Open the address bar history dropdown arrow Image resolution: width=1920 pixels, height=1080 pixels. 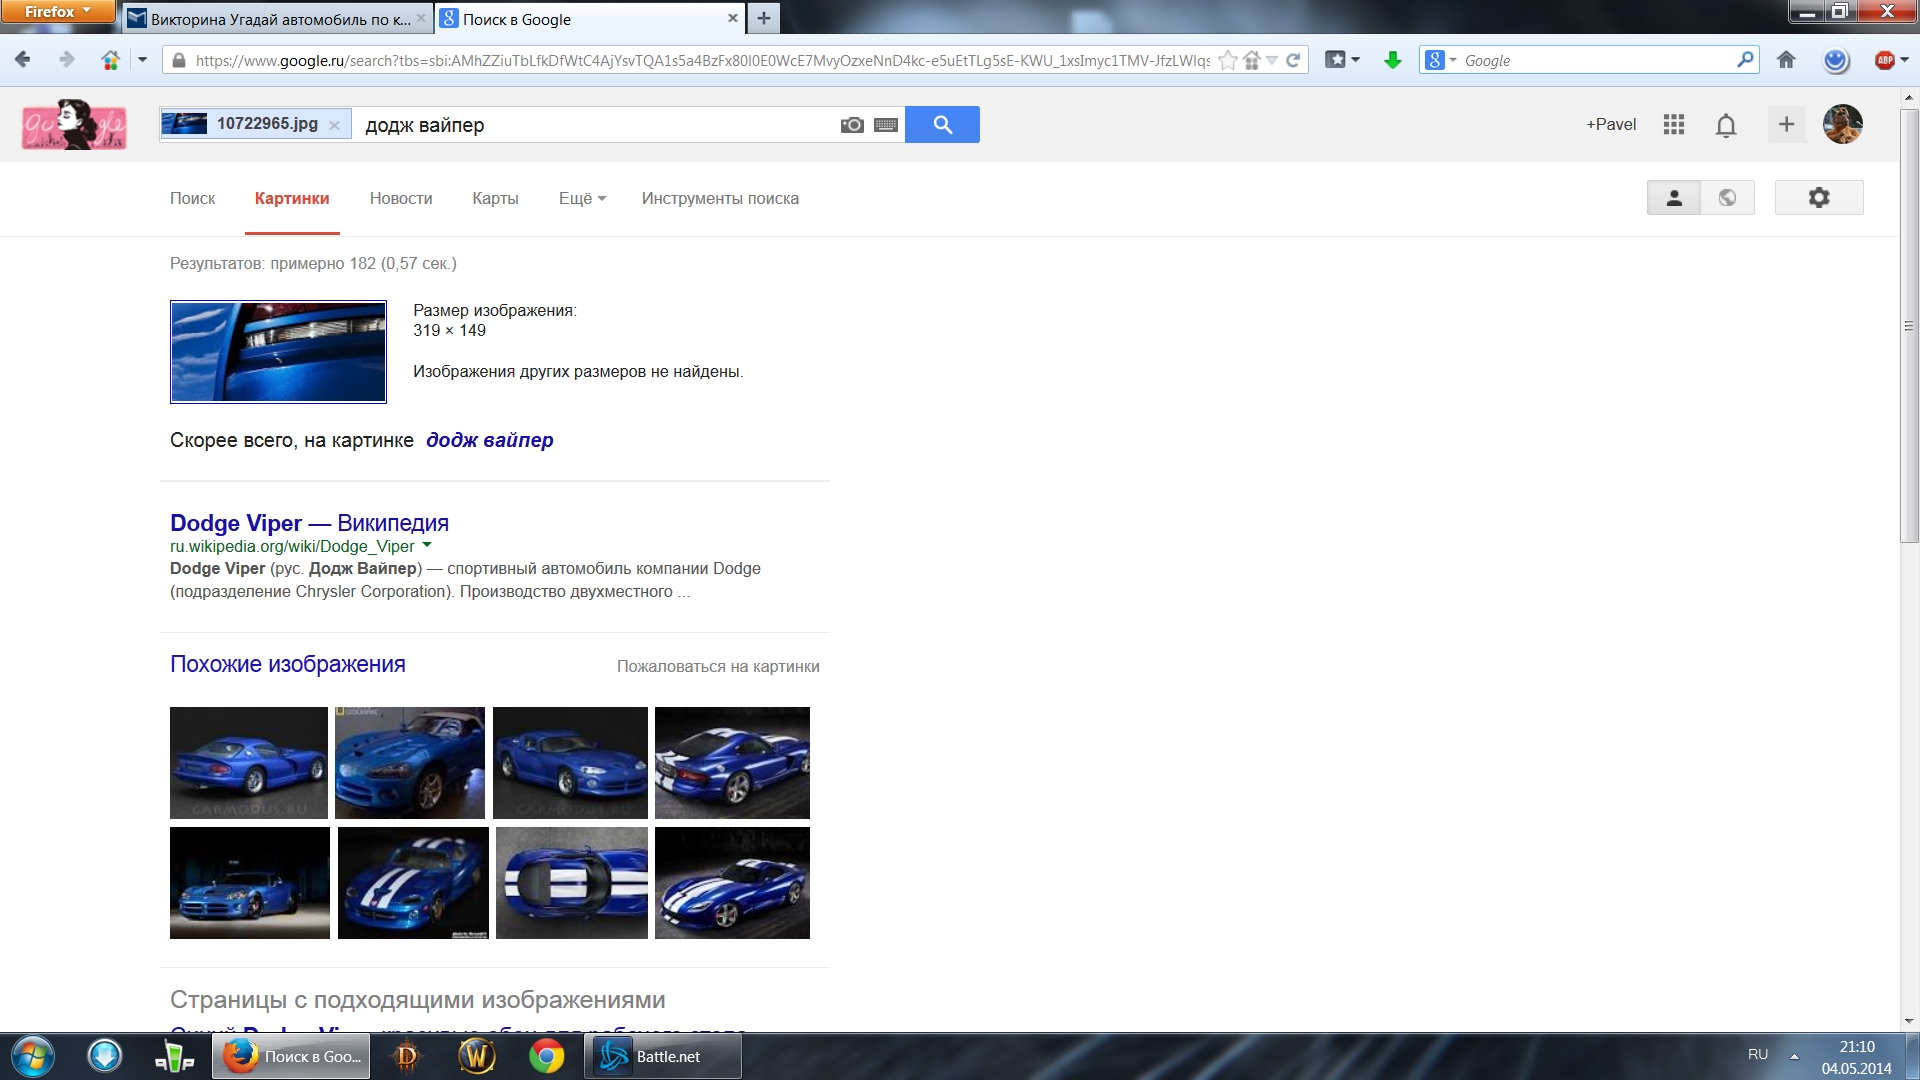point(1271,60)
